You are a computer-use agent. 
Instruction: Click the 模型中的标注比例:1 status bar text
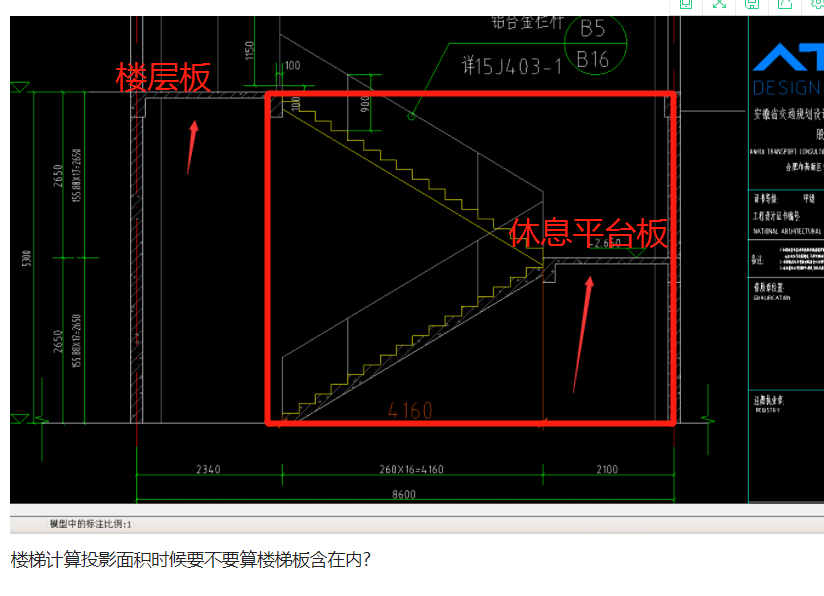pos(90,524)
